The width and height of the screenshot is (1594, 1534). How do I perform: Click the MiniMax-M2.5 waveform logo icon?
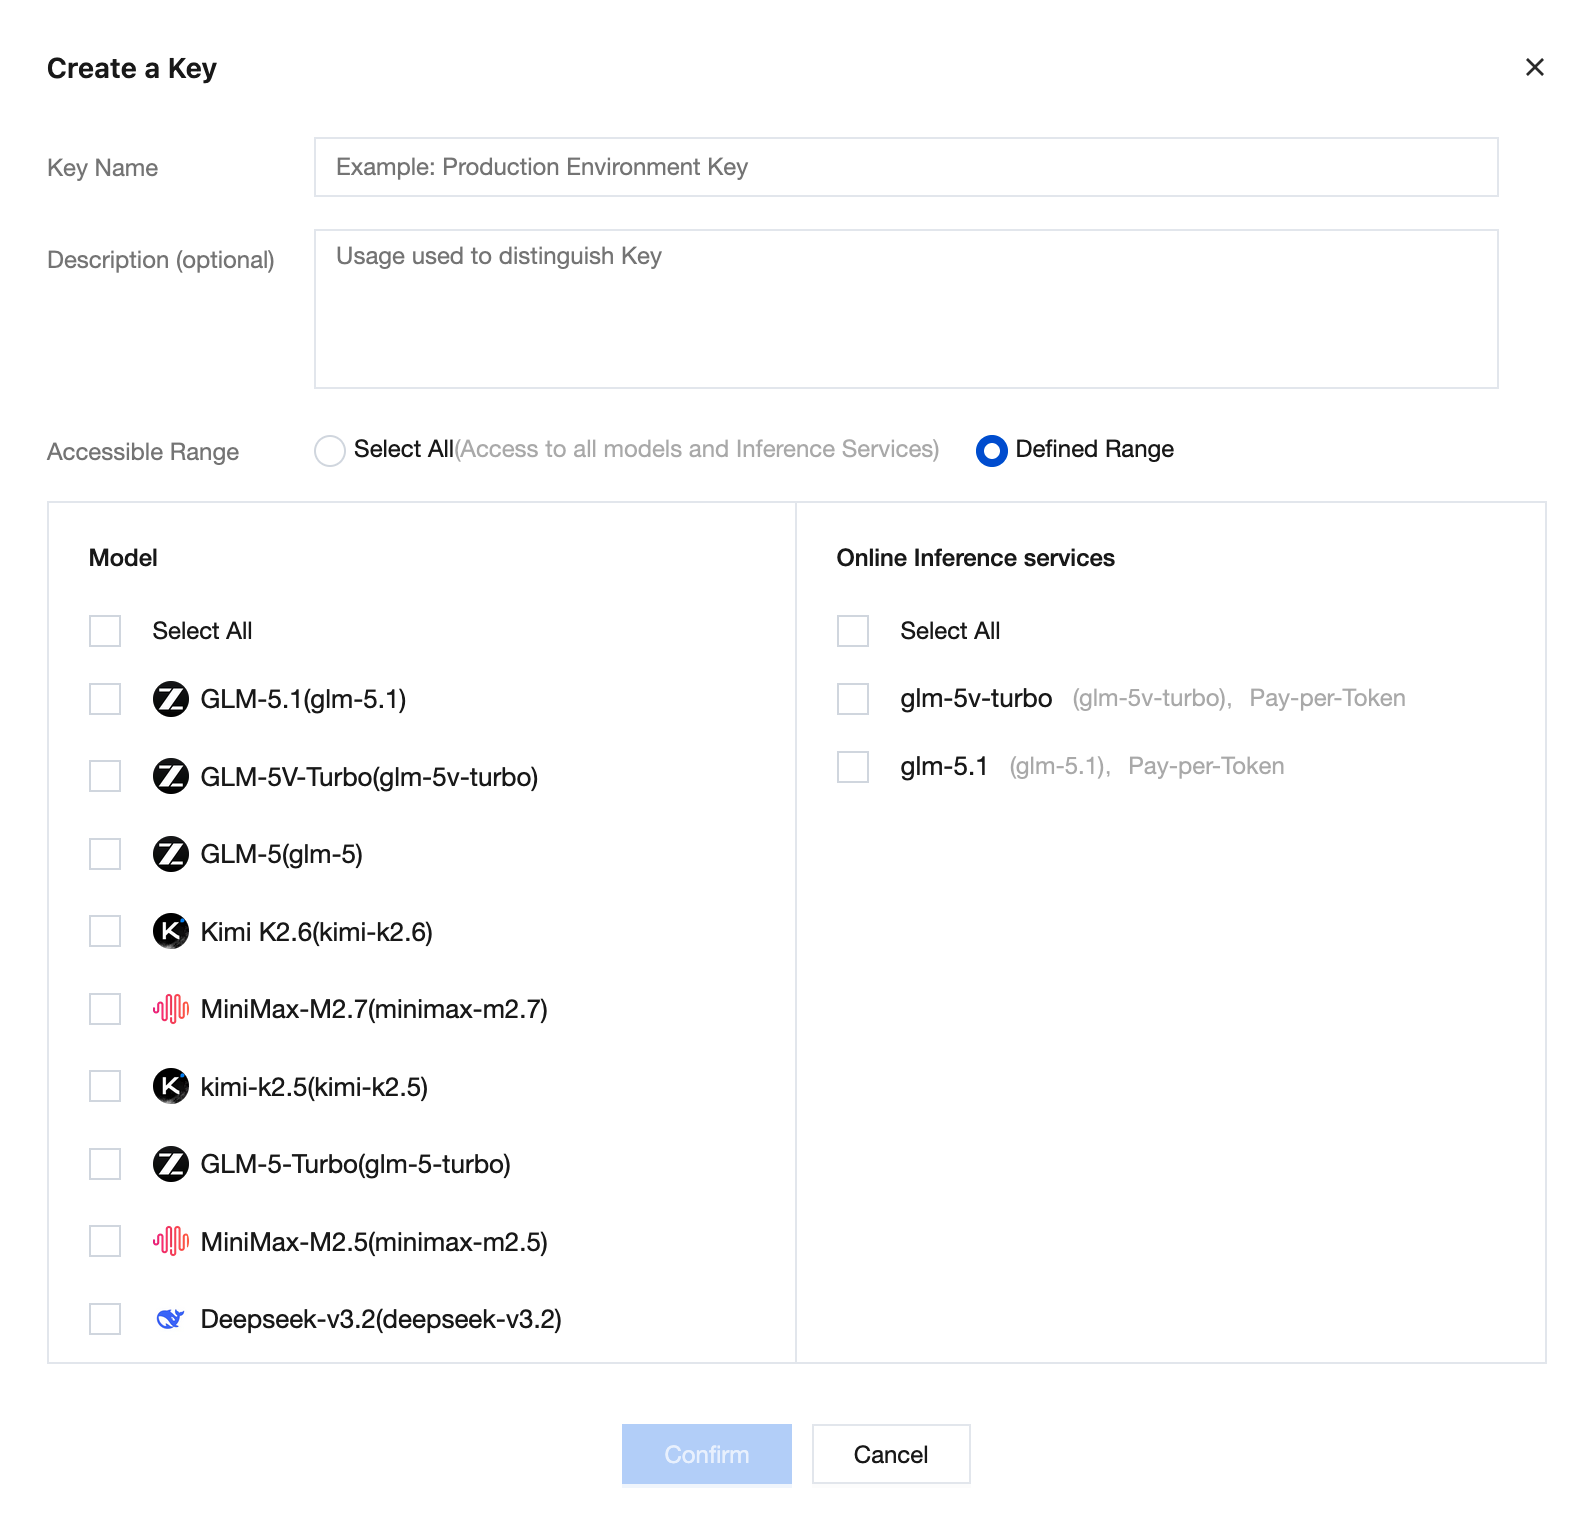tap(171, 1242)
